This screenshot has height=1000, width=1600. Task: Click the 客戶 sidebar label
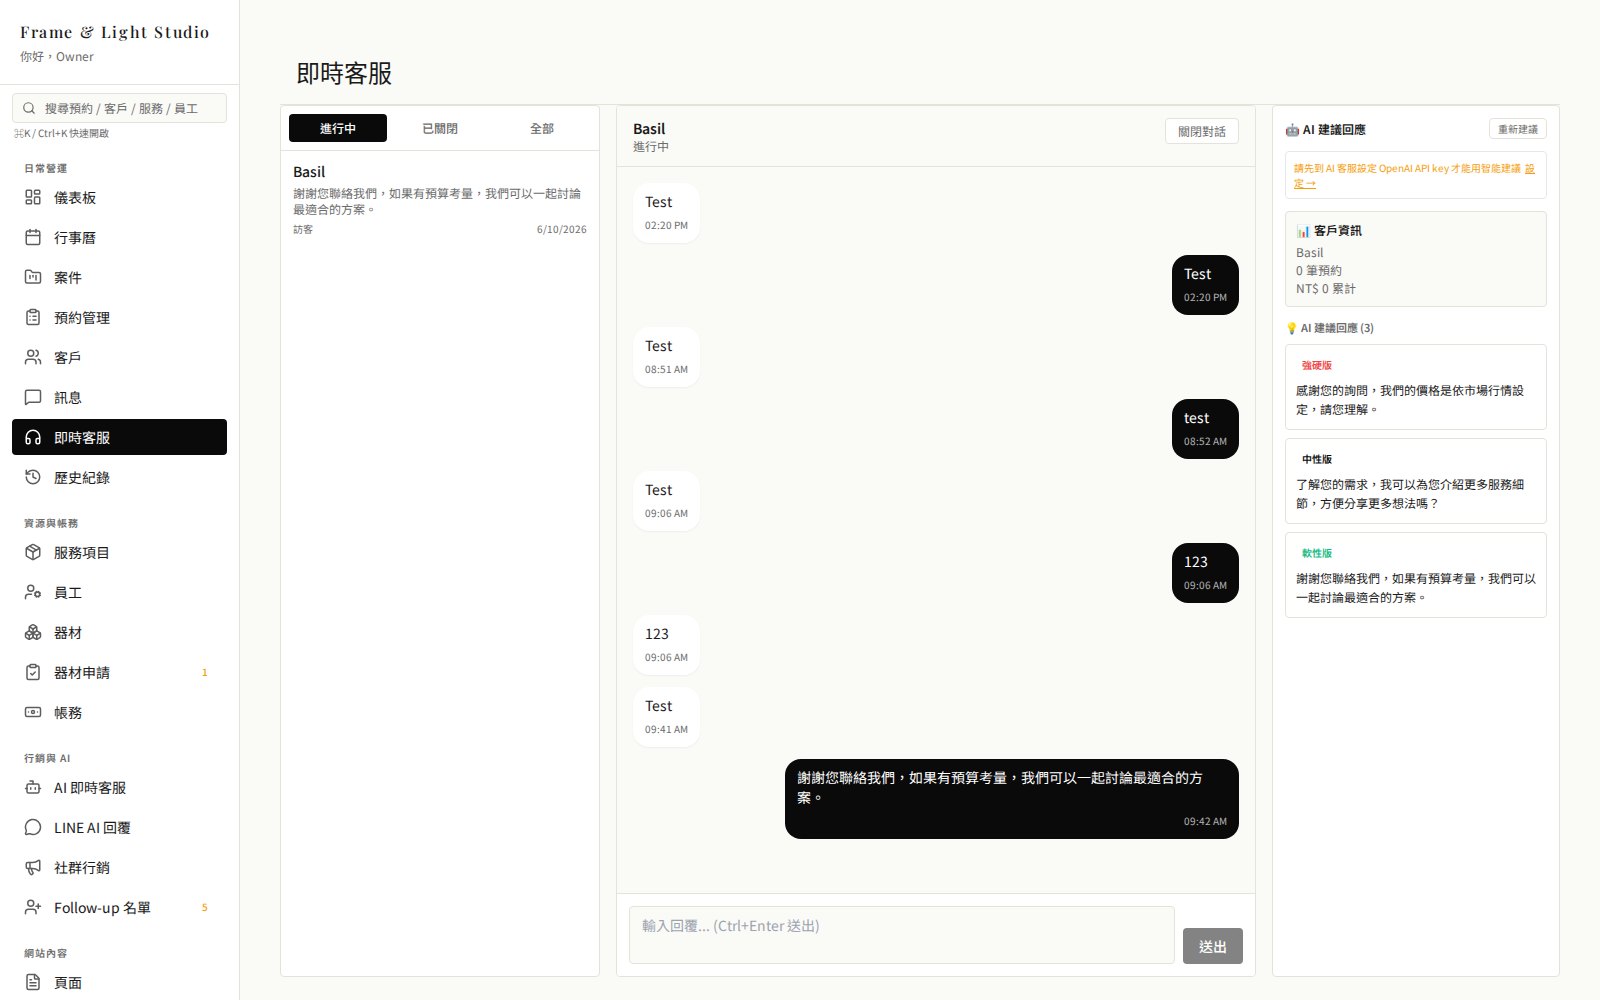(68, 357)
